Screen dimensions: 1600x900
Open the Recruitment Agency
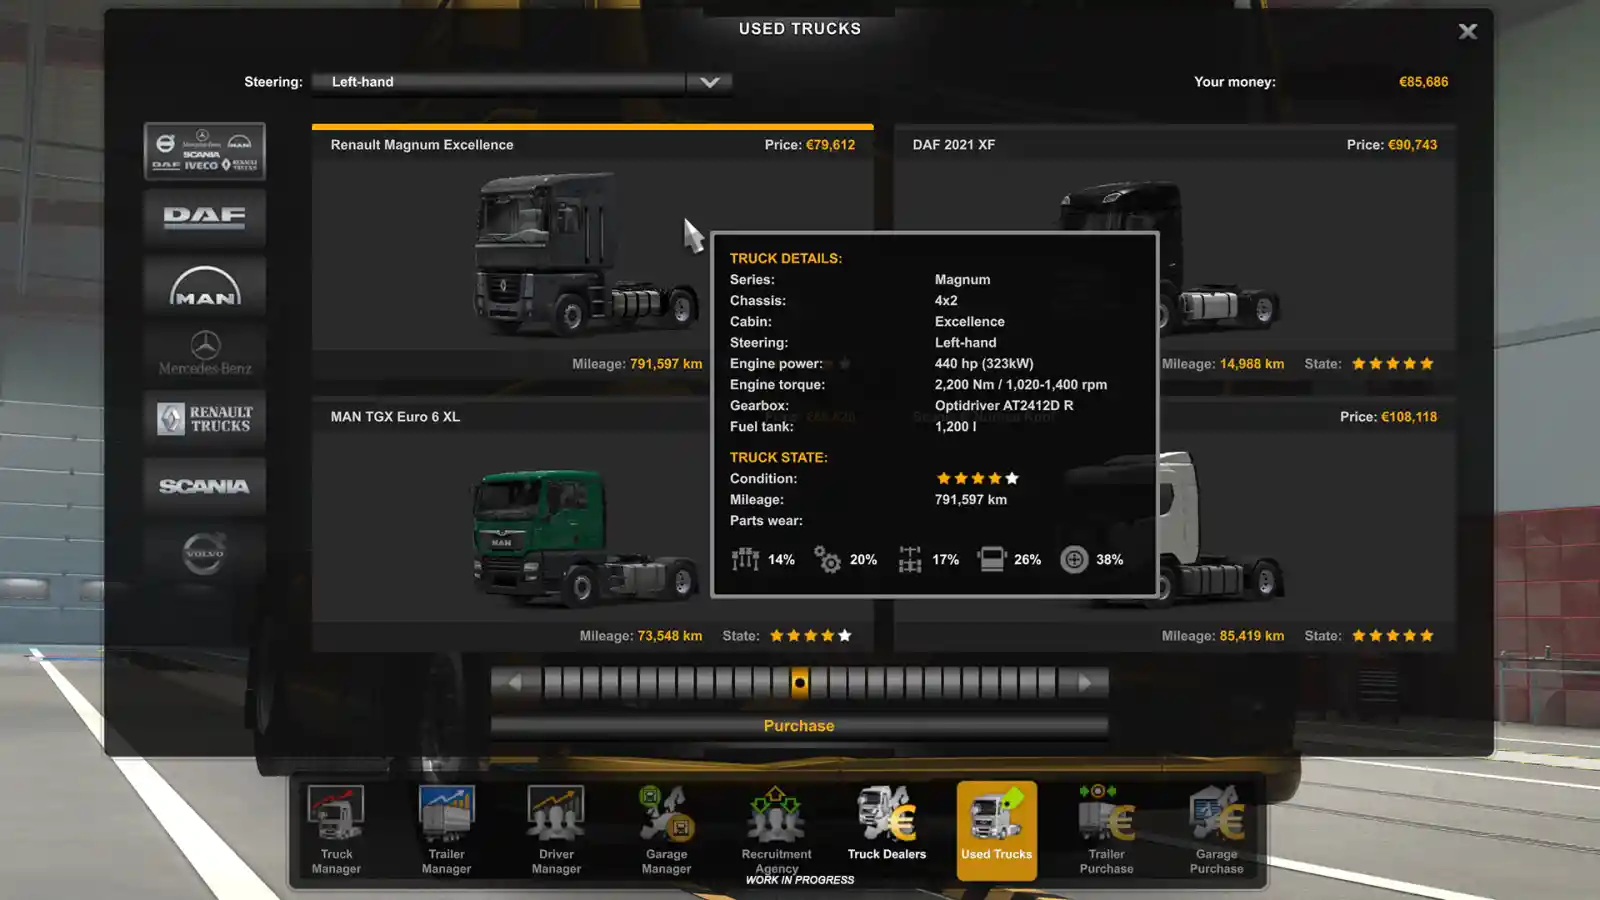(x=776, y=827)
